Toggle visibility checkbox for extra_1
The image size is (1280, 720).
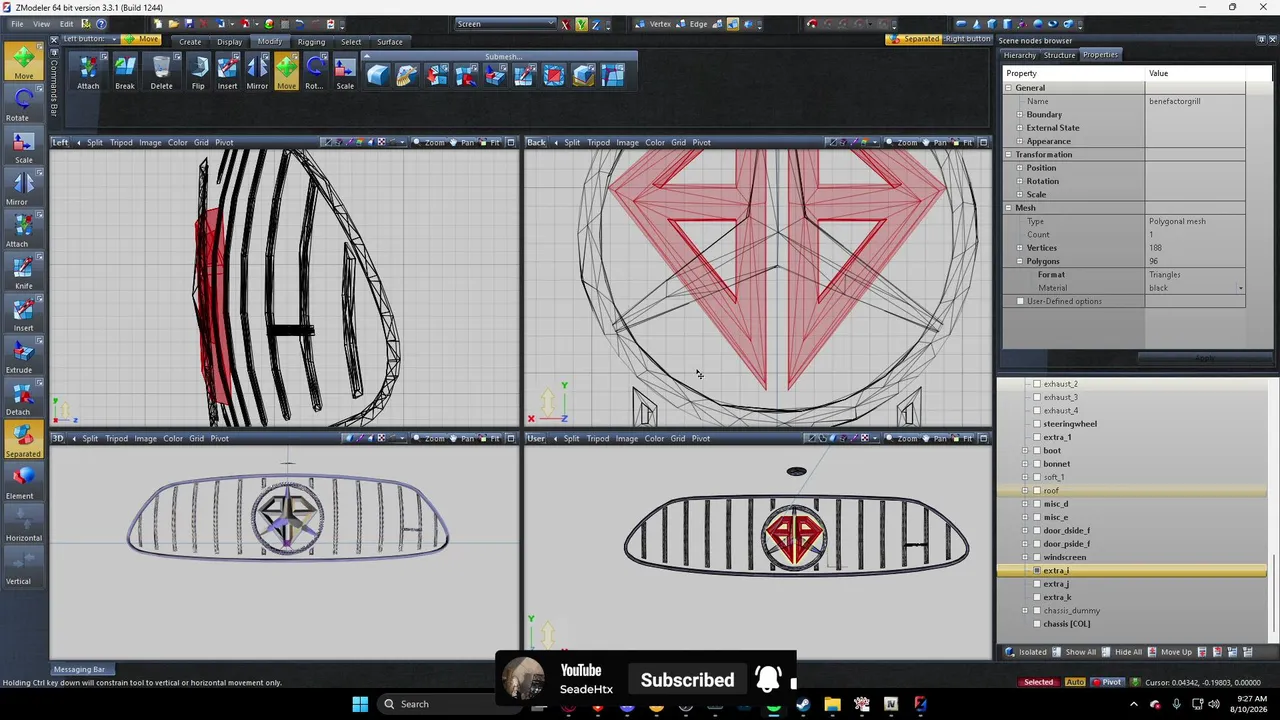pos(1037,437)
